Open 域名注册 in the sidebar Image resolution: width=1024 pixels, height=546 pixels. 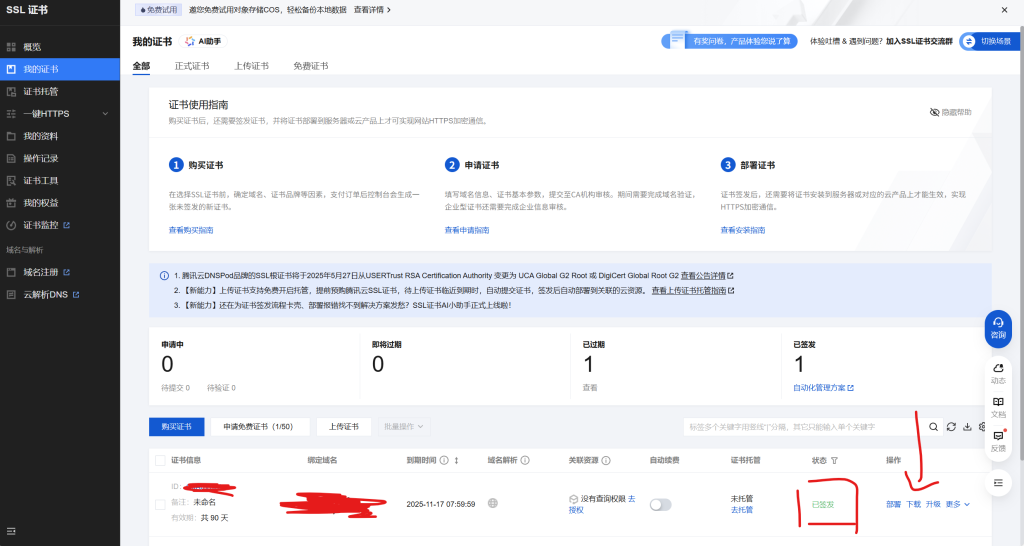(x=46, y=272)
